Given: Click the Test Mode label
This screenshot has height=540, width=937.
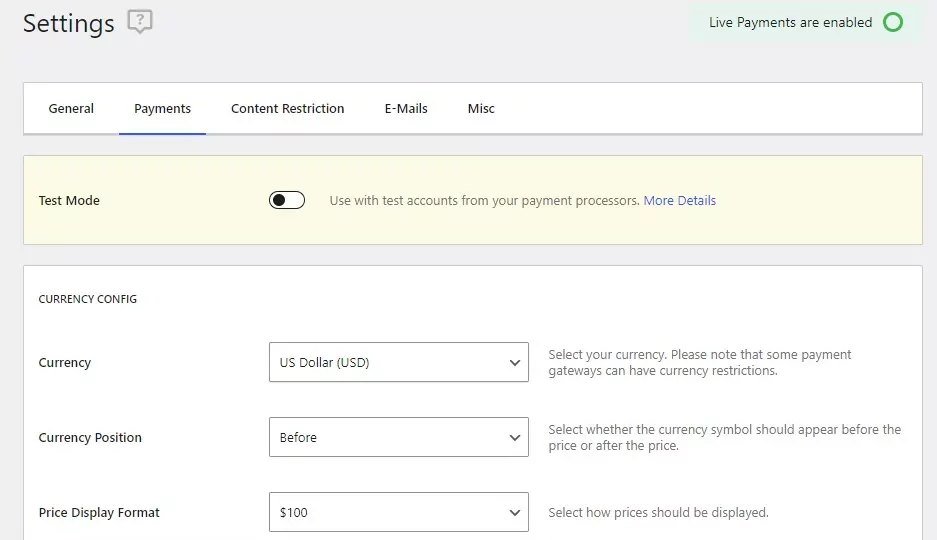Looking at the screenshot, I should [69, 201].
